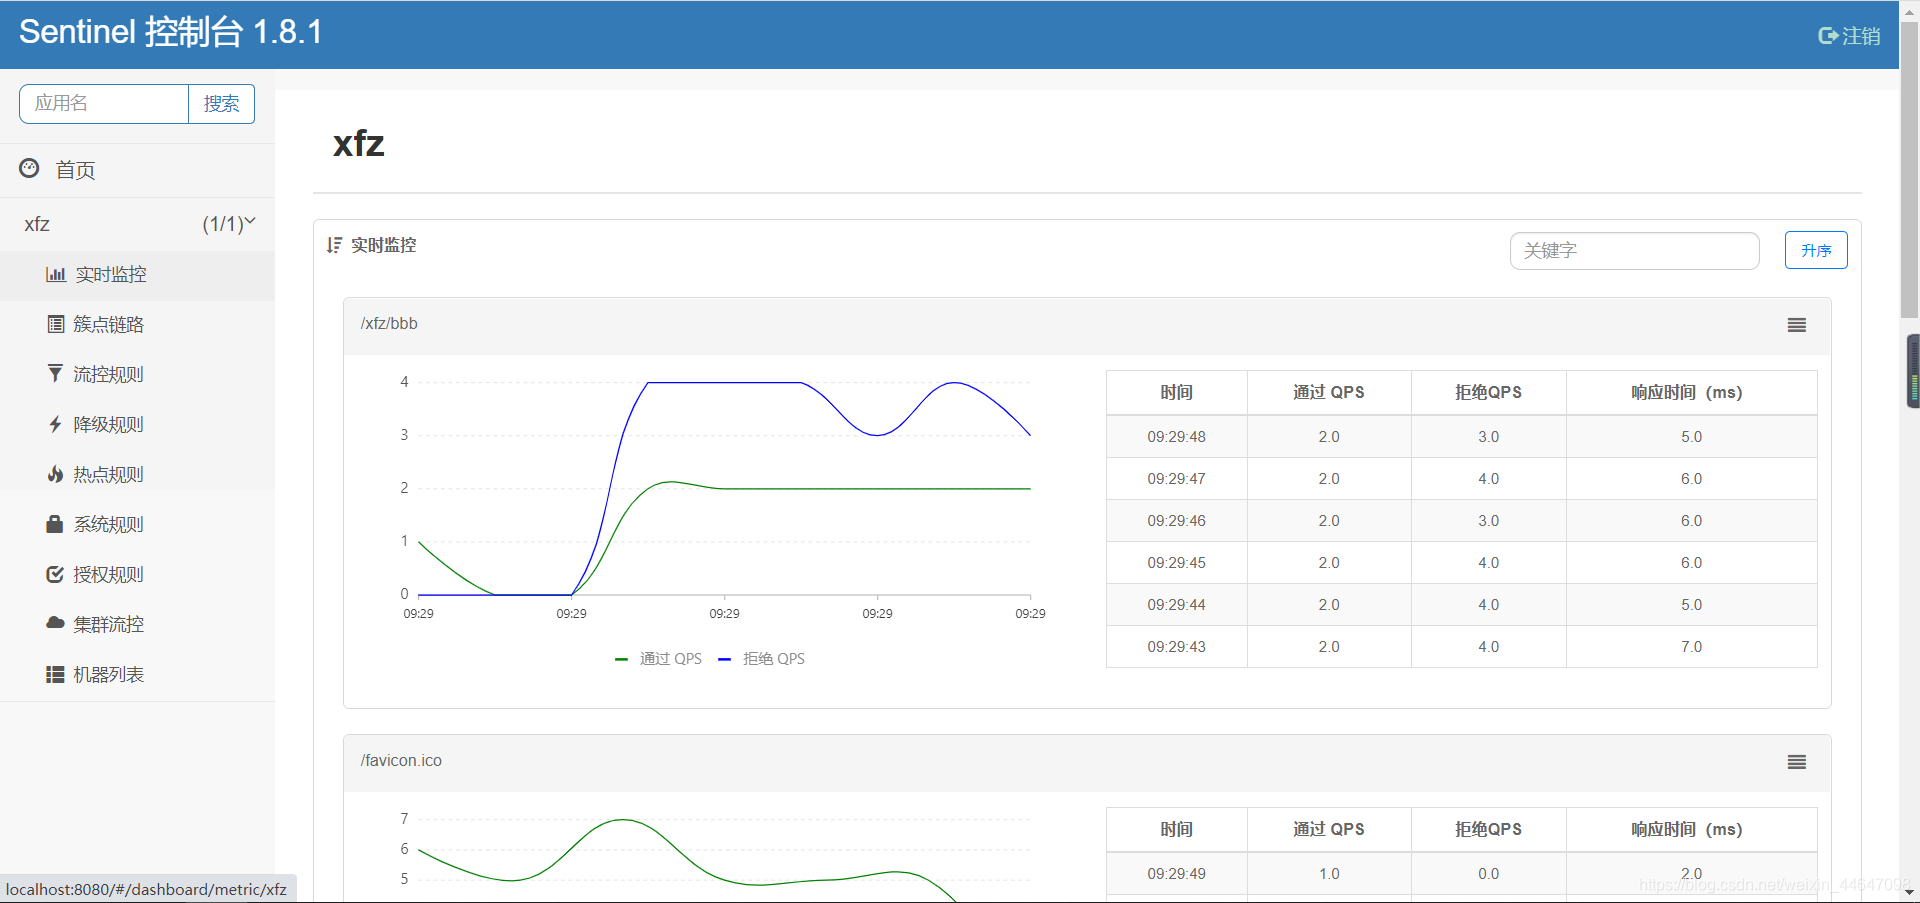Viewport: 1920px width, 903px height.
Task: Click the Sentinel 控制台 1.8.1 title
Action: (171, 32)
